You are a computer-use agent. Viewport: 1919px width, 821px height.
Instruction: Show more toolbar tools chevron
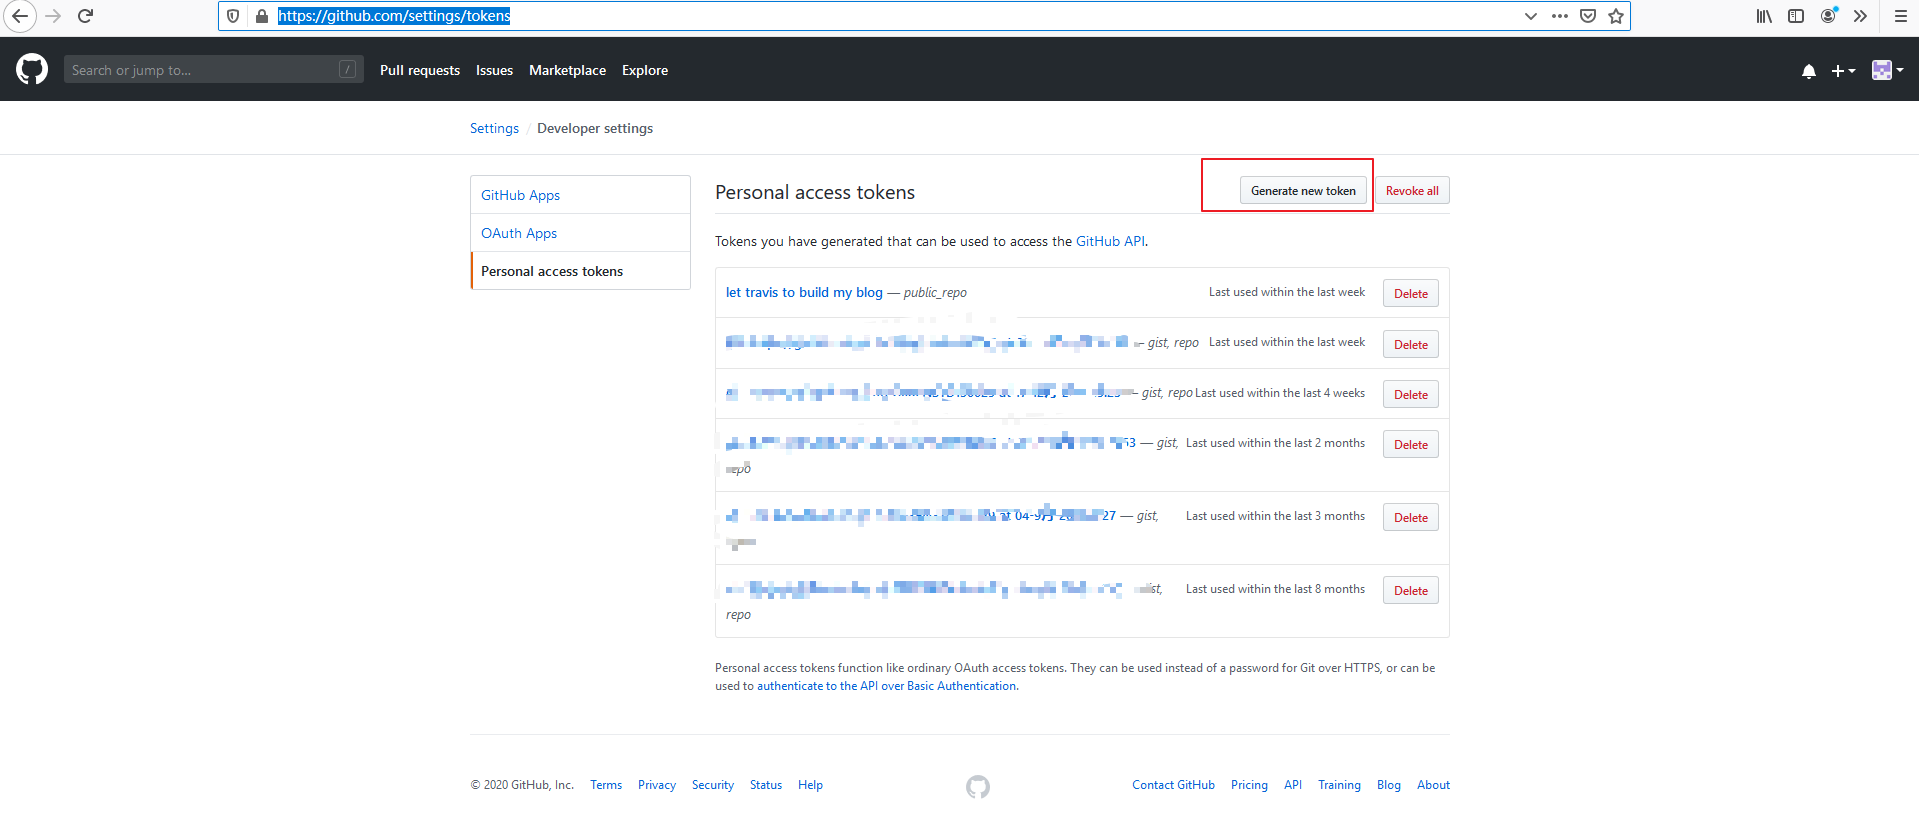pos(1860,16)
